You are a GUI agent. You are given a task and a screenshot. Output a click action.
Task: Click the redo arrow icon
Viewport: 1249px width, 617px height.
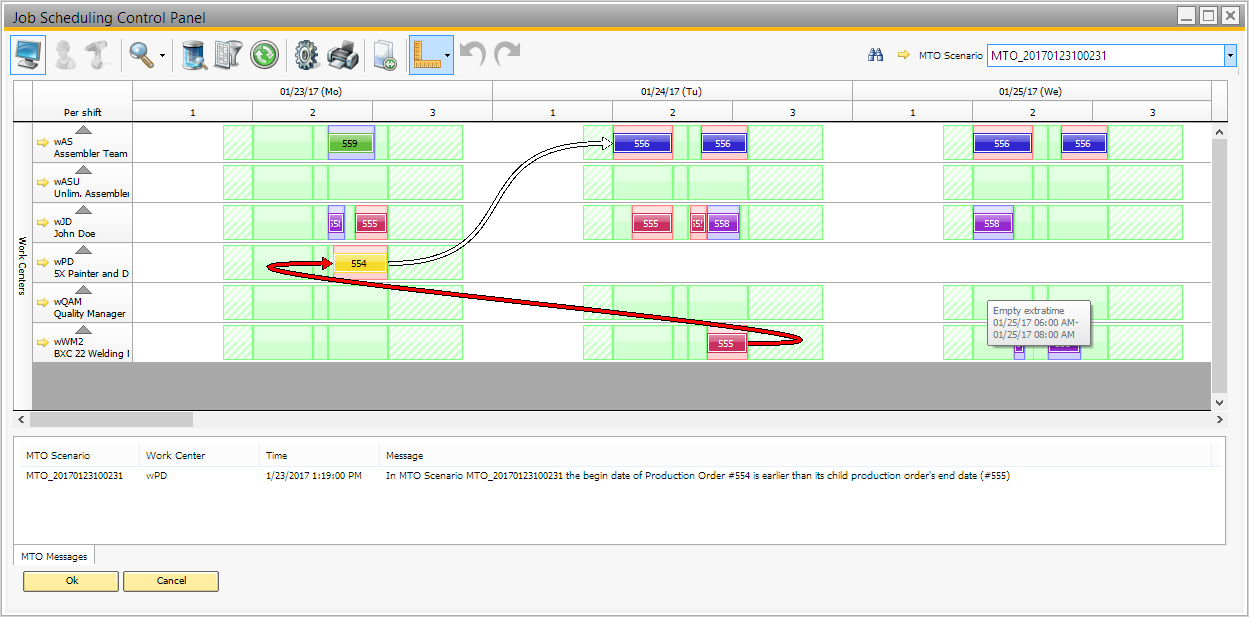tap(508, 55)
